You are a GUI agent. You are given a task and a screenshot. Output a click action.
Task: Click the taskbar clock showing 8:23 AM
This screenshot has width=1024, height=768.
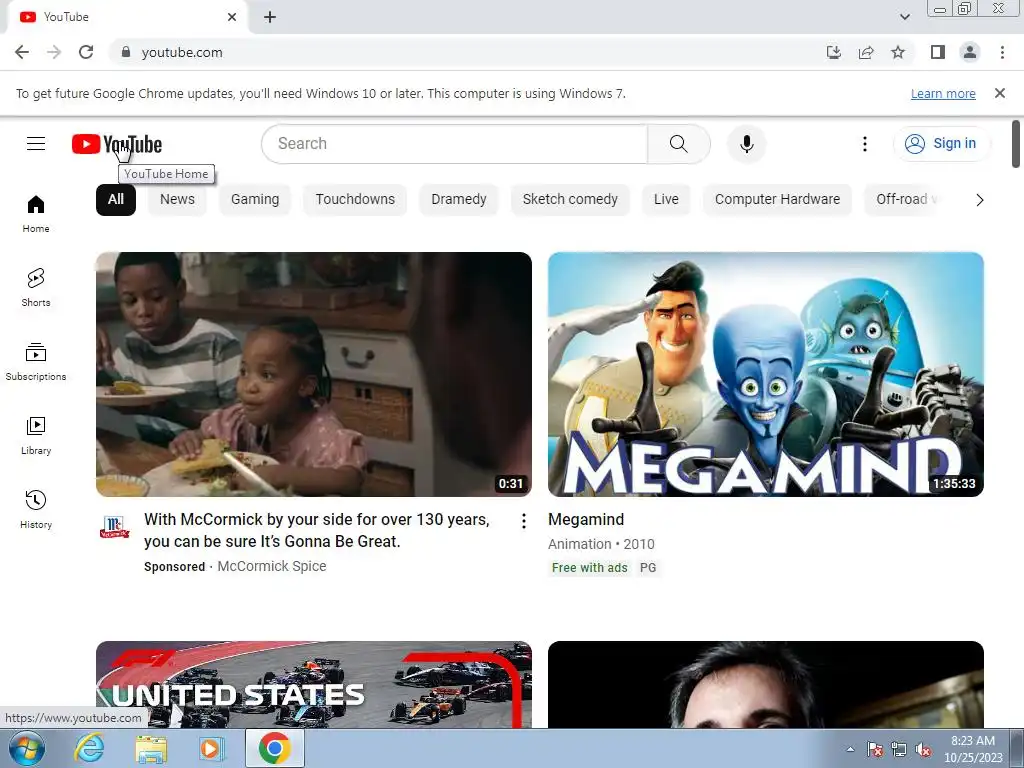pyautogui.click(x=972, y=749)
